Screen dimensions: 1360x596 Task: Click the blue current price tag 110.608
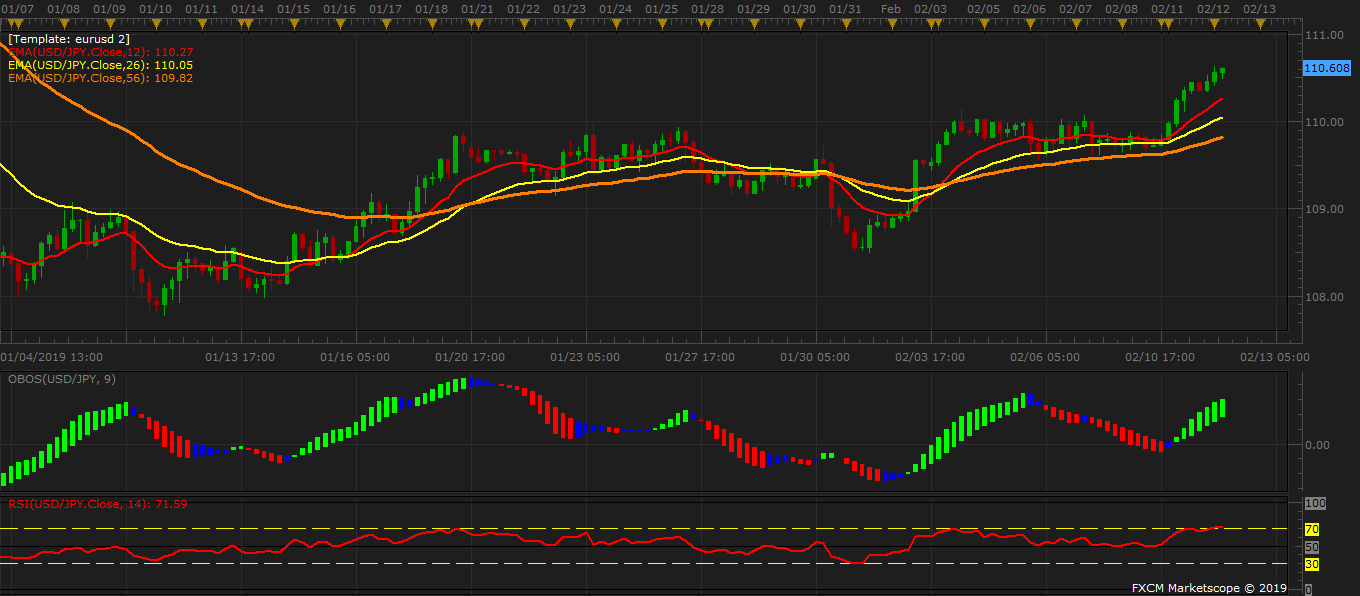[x=1328, y=68]
